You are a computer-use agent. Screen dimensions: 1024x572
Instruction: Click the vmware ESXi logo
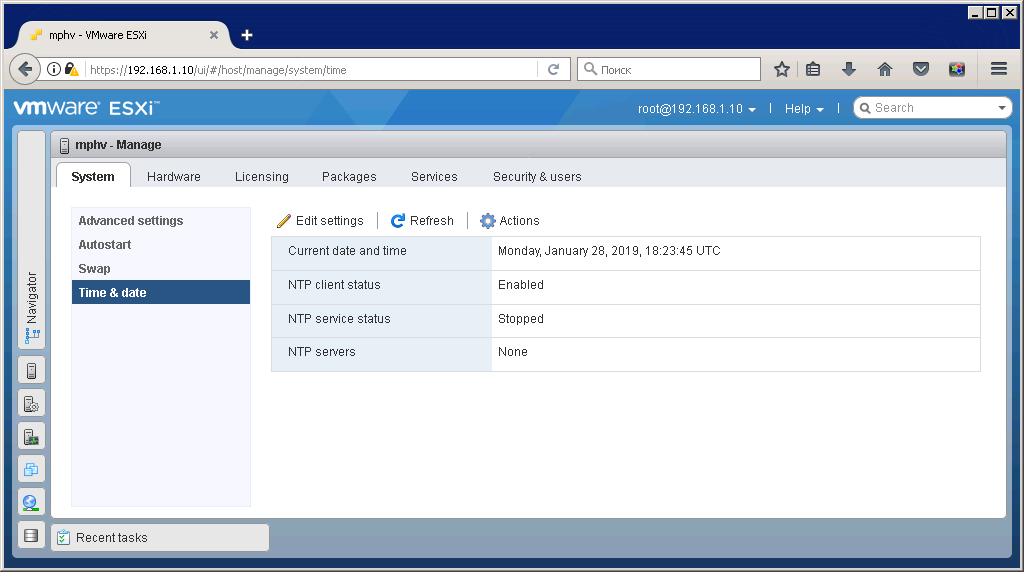[x=86, y=108]
